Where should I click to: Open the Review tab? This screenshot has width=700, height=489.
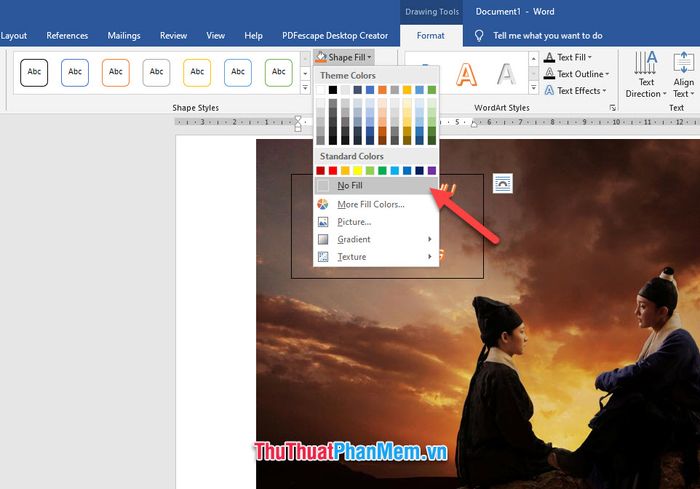tap(173, 35)
